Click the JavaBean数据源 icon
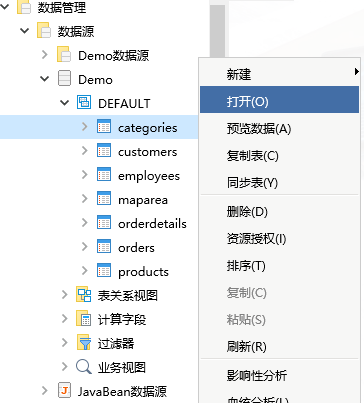The height and width of the screenshot is (403, 364). (64, 390)
